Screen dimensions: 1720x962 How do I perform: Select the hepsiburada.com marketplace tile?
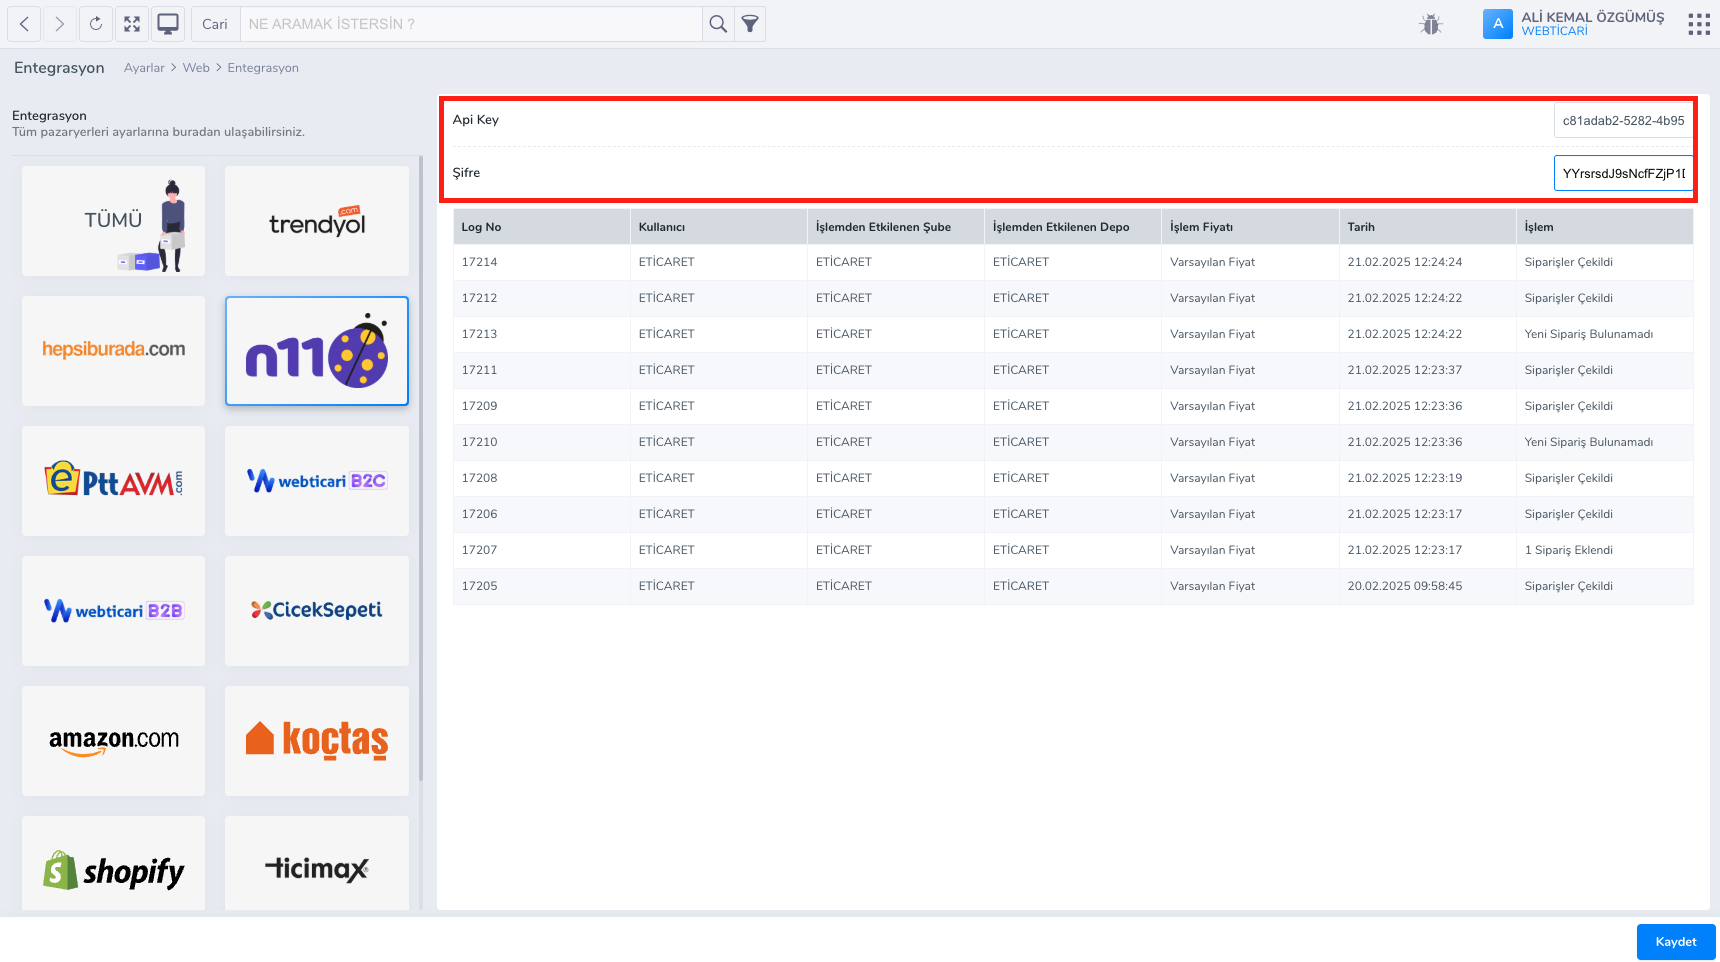[x=114, y=351]
